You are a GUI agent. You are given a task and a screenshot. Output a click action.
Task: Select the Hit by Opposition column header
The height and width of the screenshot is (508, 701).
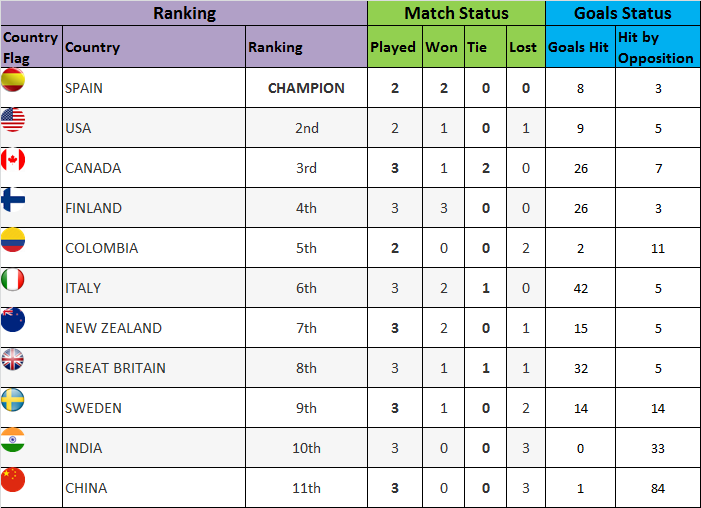[x=656, y=47]
